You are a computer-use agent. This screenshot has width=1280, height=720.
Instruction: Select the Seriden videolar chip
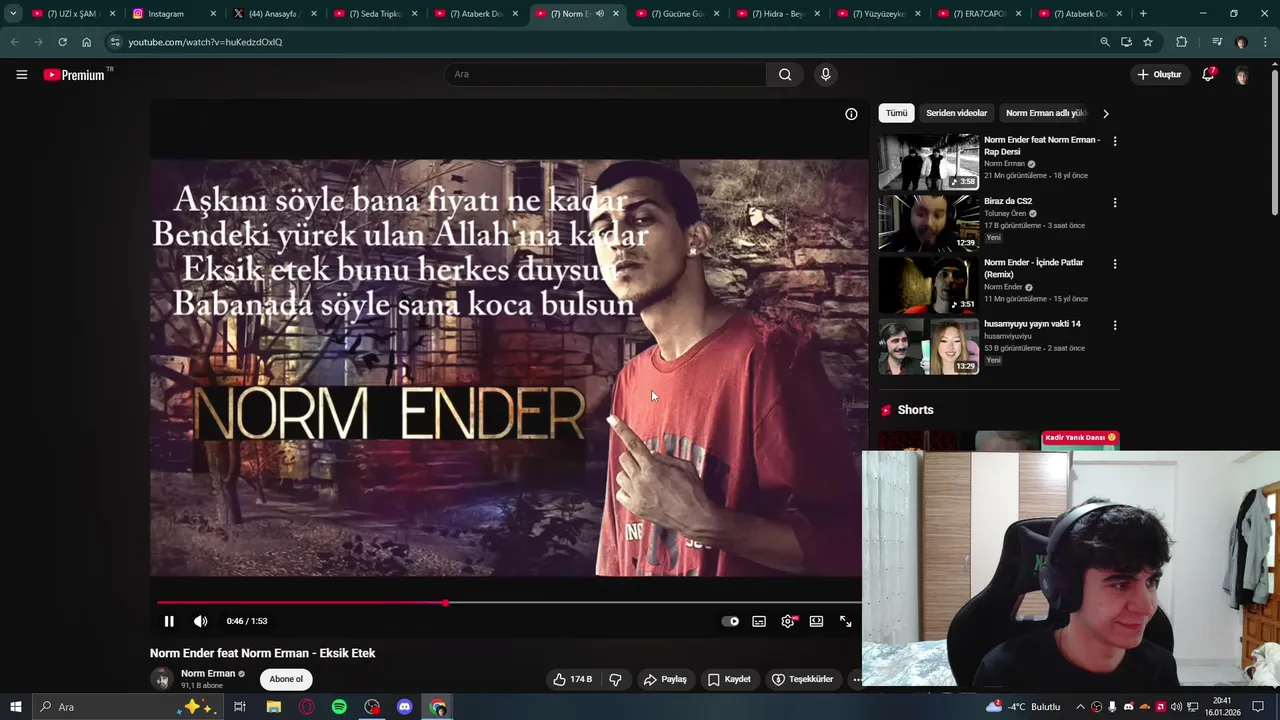(x=956, y=113)
